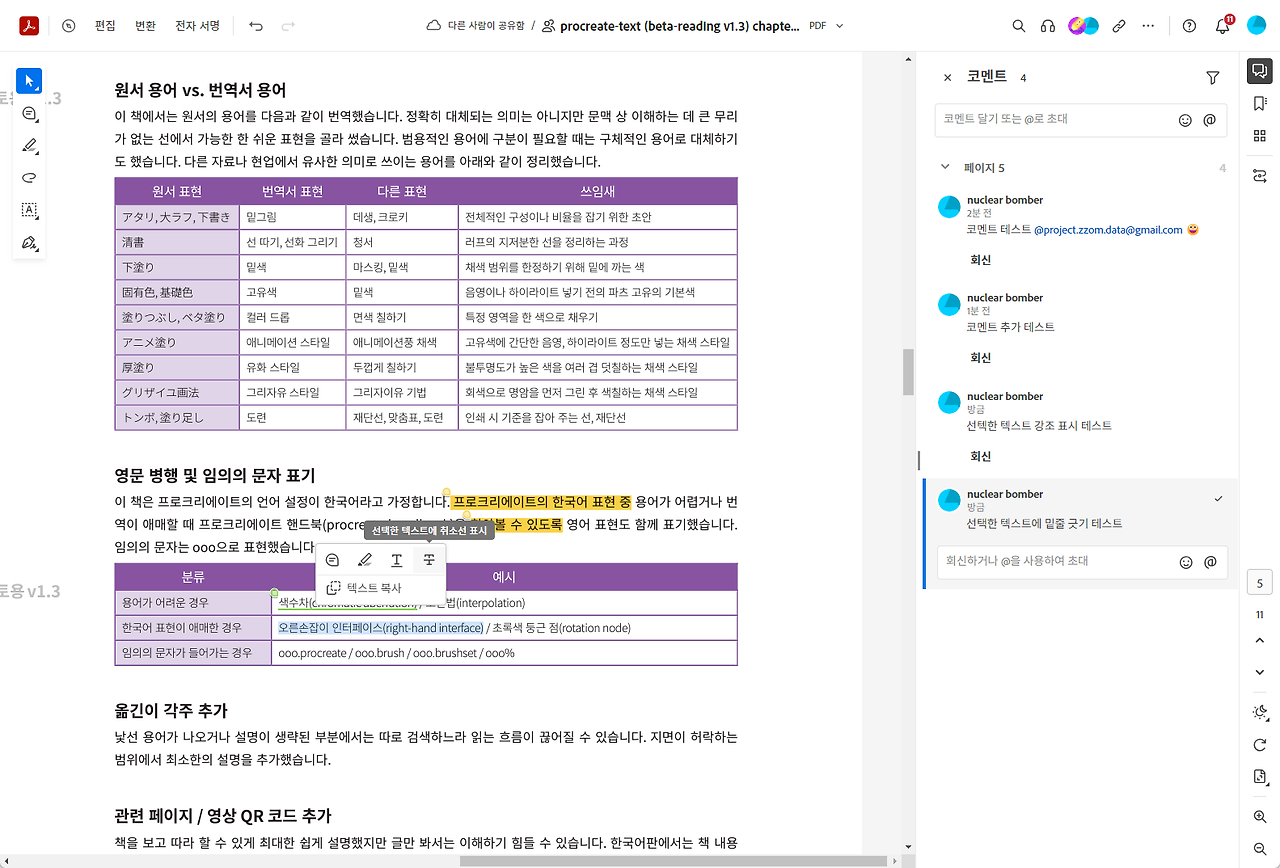Filter comments with the funnel icon
The width and height of the screenshot is (1280, 868).
pyautogui.click(x=1213, y=78)
